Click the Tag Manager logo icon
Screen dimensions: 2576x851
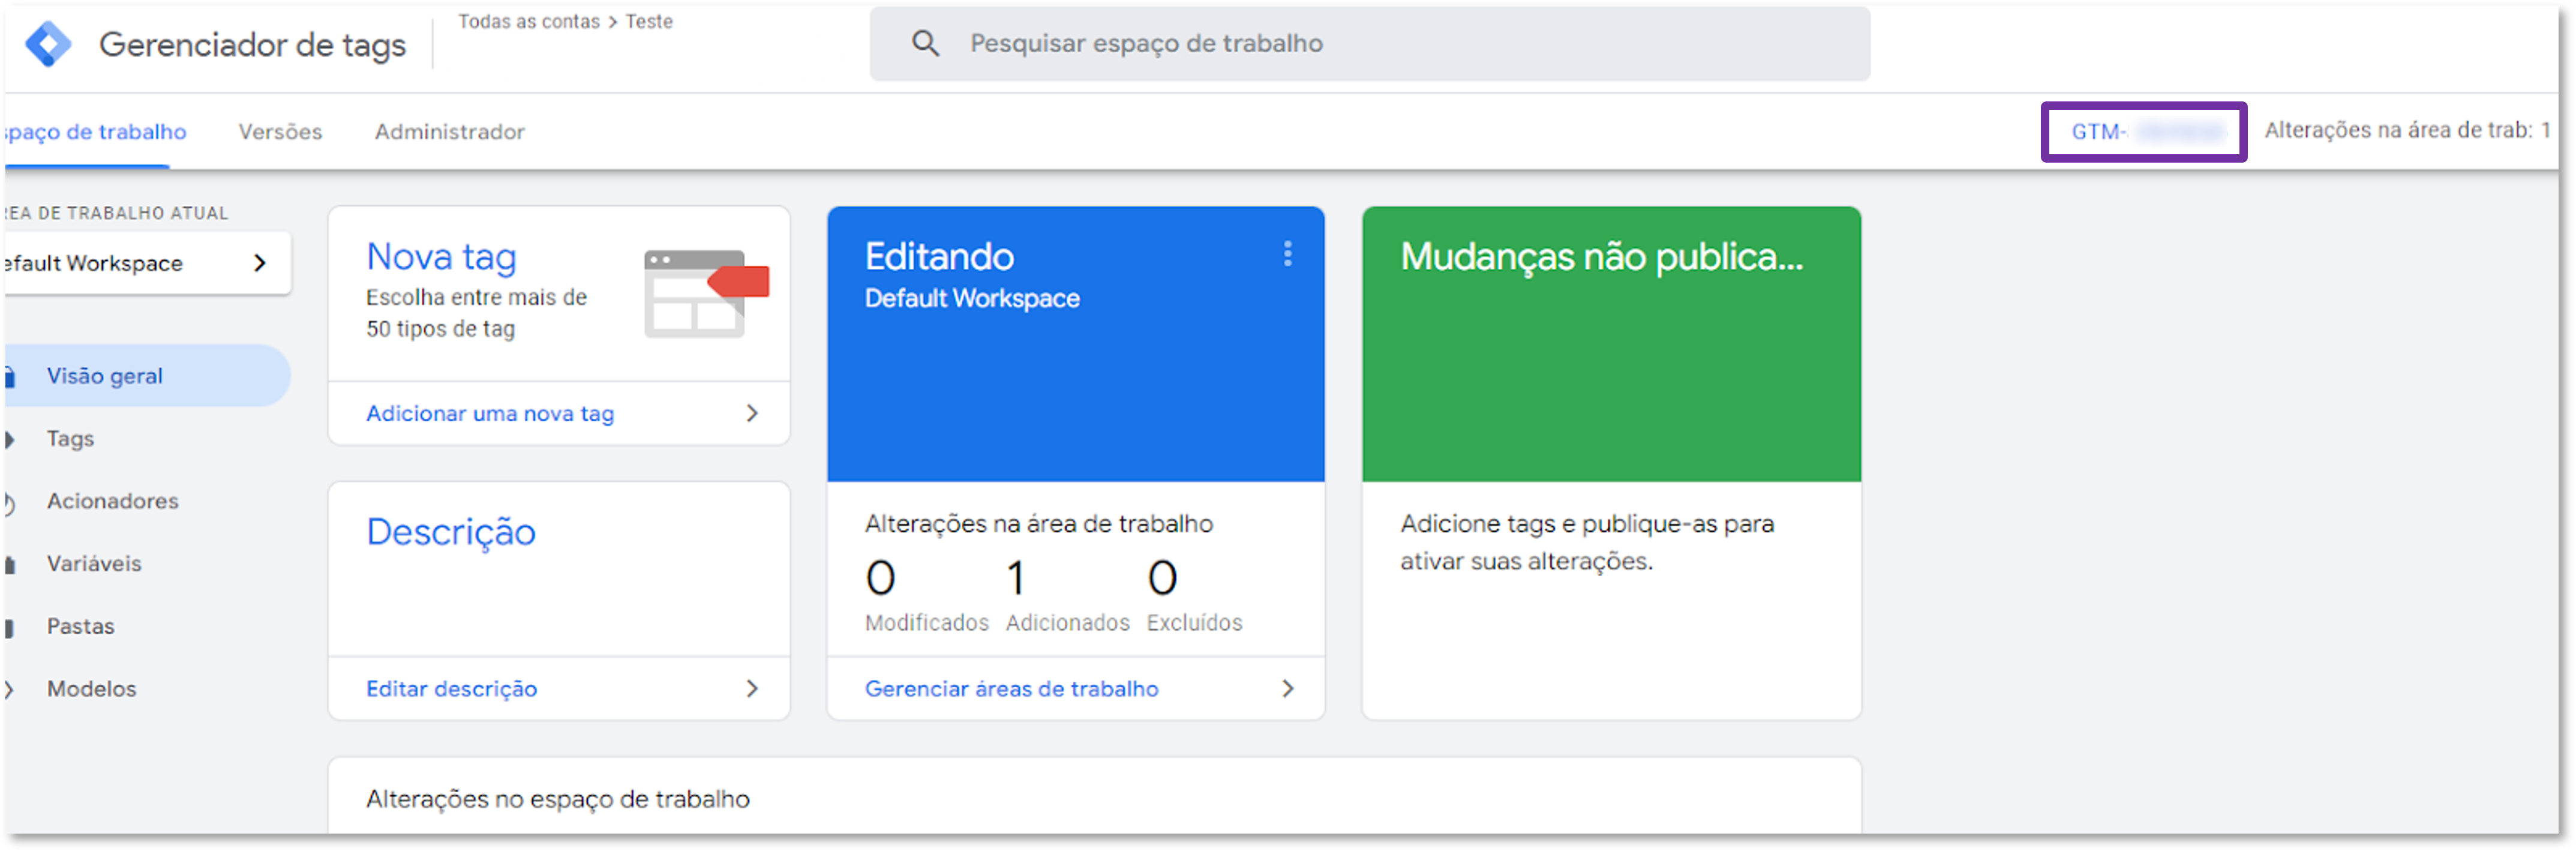point(48,44)
